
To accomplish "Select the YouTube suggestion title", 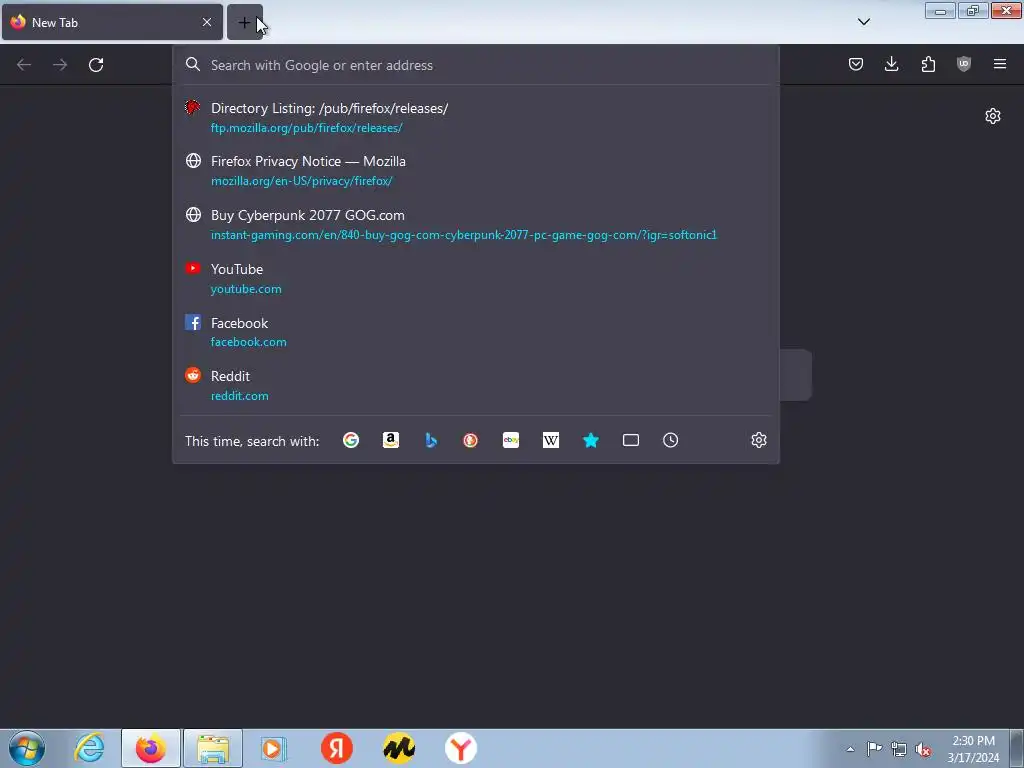I will (237, 269).
